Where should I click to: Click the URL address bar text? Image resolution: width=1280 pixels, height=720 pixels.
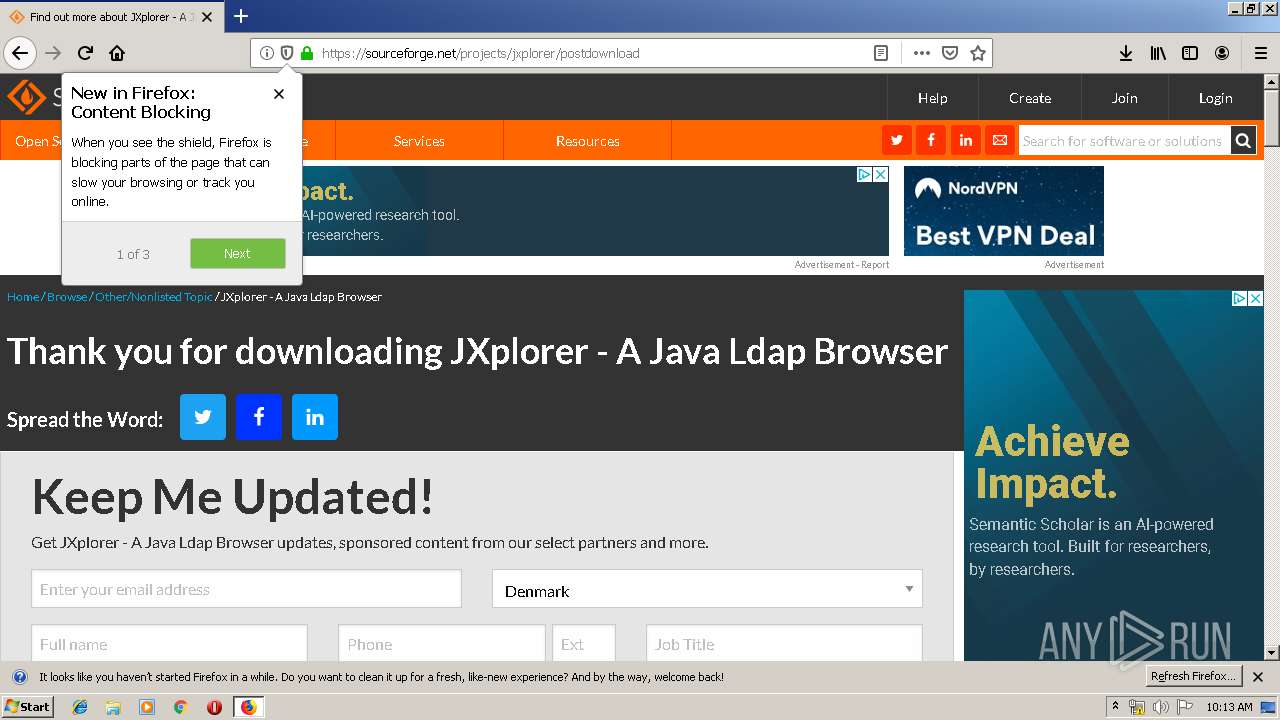pos(480,53)
